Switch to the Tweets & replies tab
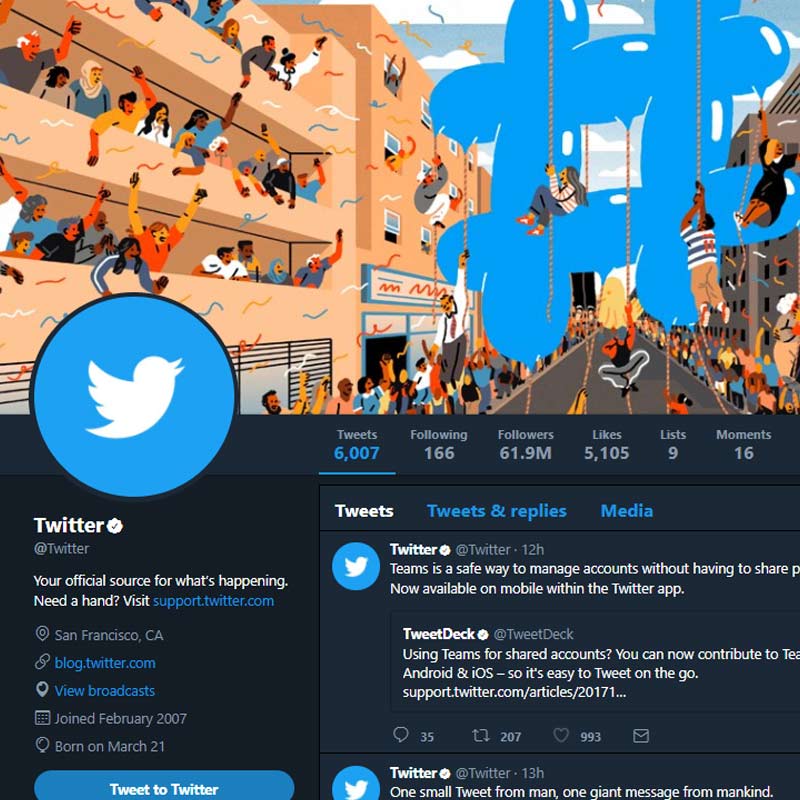This screenshot has height=800, width=800. point(496,511)
